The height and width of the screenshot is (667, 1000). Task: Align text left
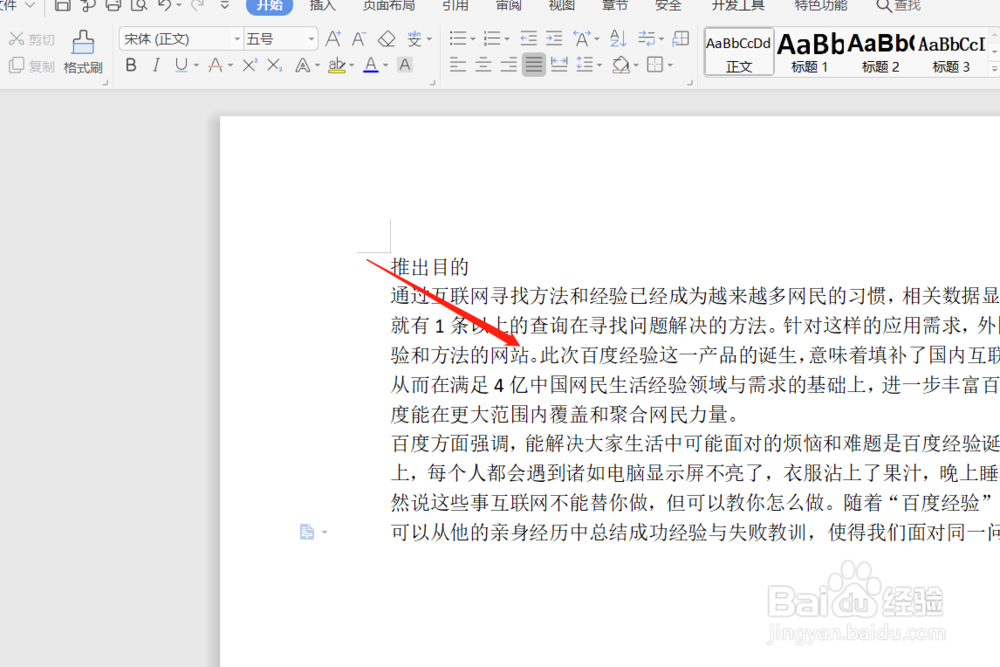coord(458,65)
